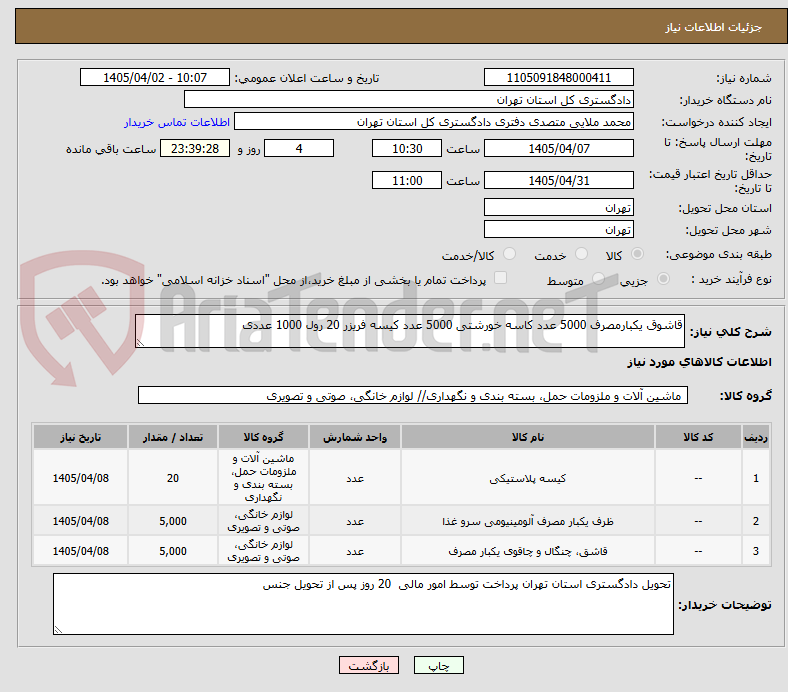Click the response deadline date field 1405/04/07

(558, 148)
